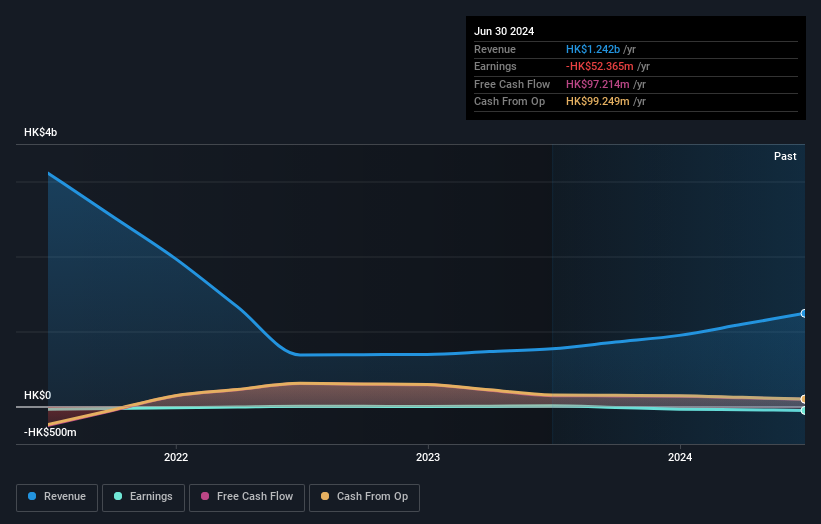Toggle the Cash From Op legend button
821x524 pixels.
(364, 497)
